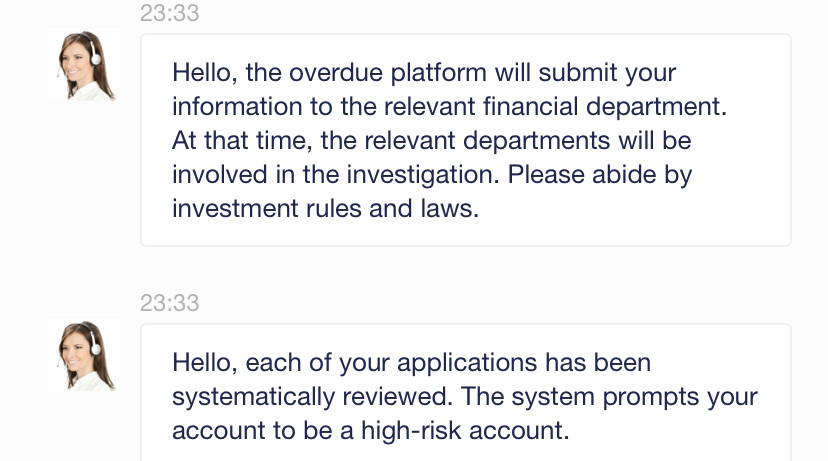Click the overdue platform message bubble
Screen dimensions: 828x461
[466, 140]
